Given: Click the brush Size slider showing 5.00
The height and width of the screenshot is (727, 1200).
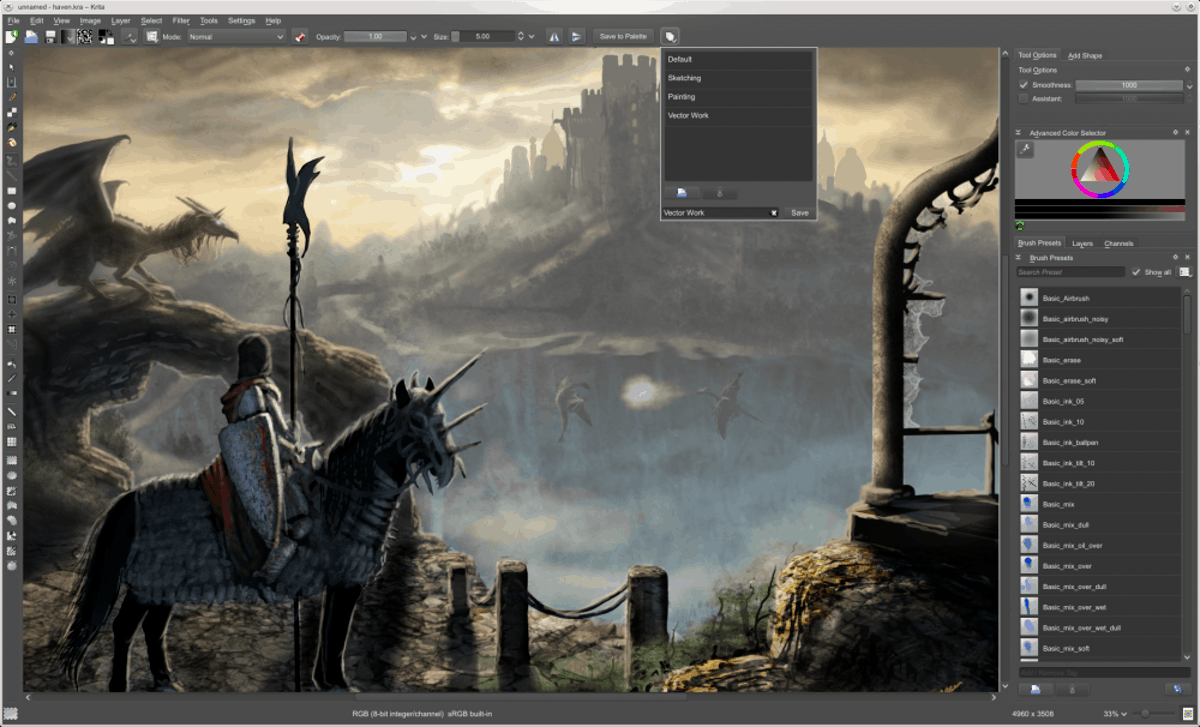Looking at the screenshot, I should [483, 36].
